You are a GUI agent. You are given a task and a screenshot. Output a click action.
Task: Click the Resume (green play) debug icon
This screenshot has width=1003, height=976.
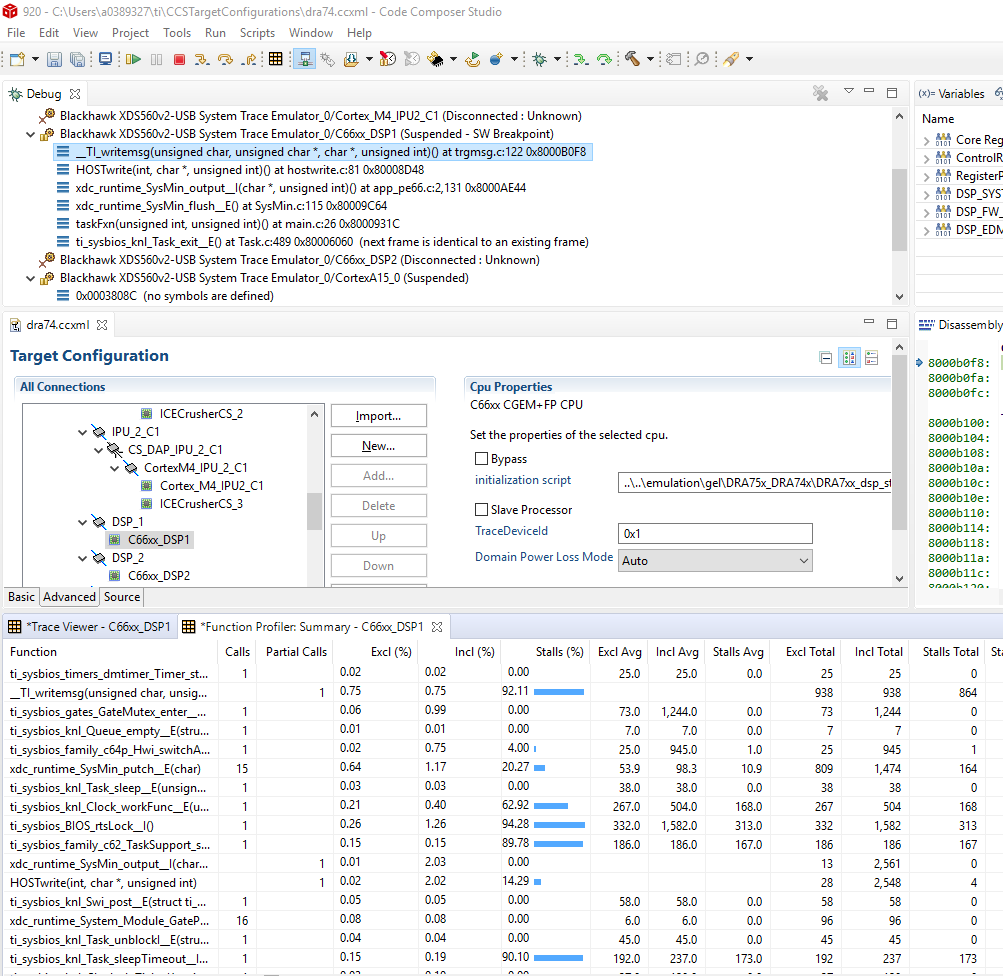(x=133, y=60)
